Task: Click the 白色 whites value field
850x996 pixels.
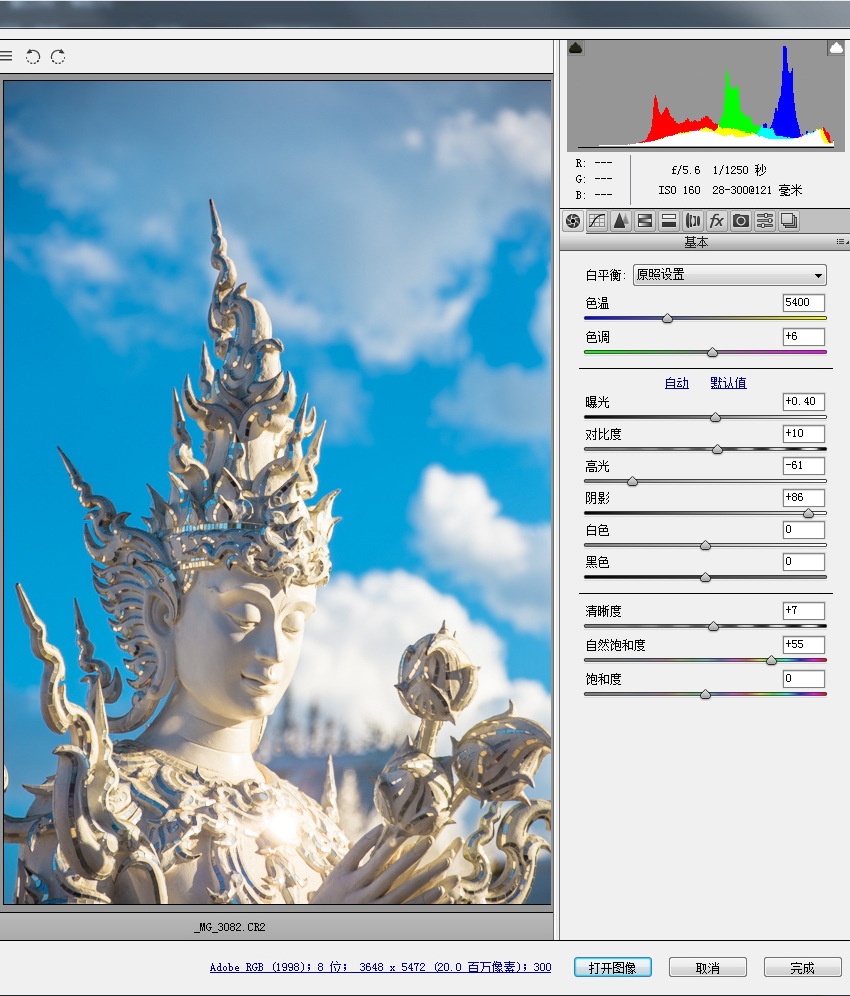Action: tap(804, 530)
